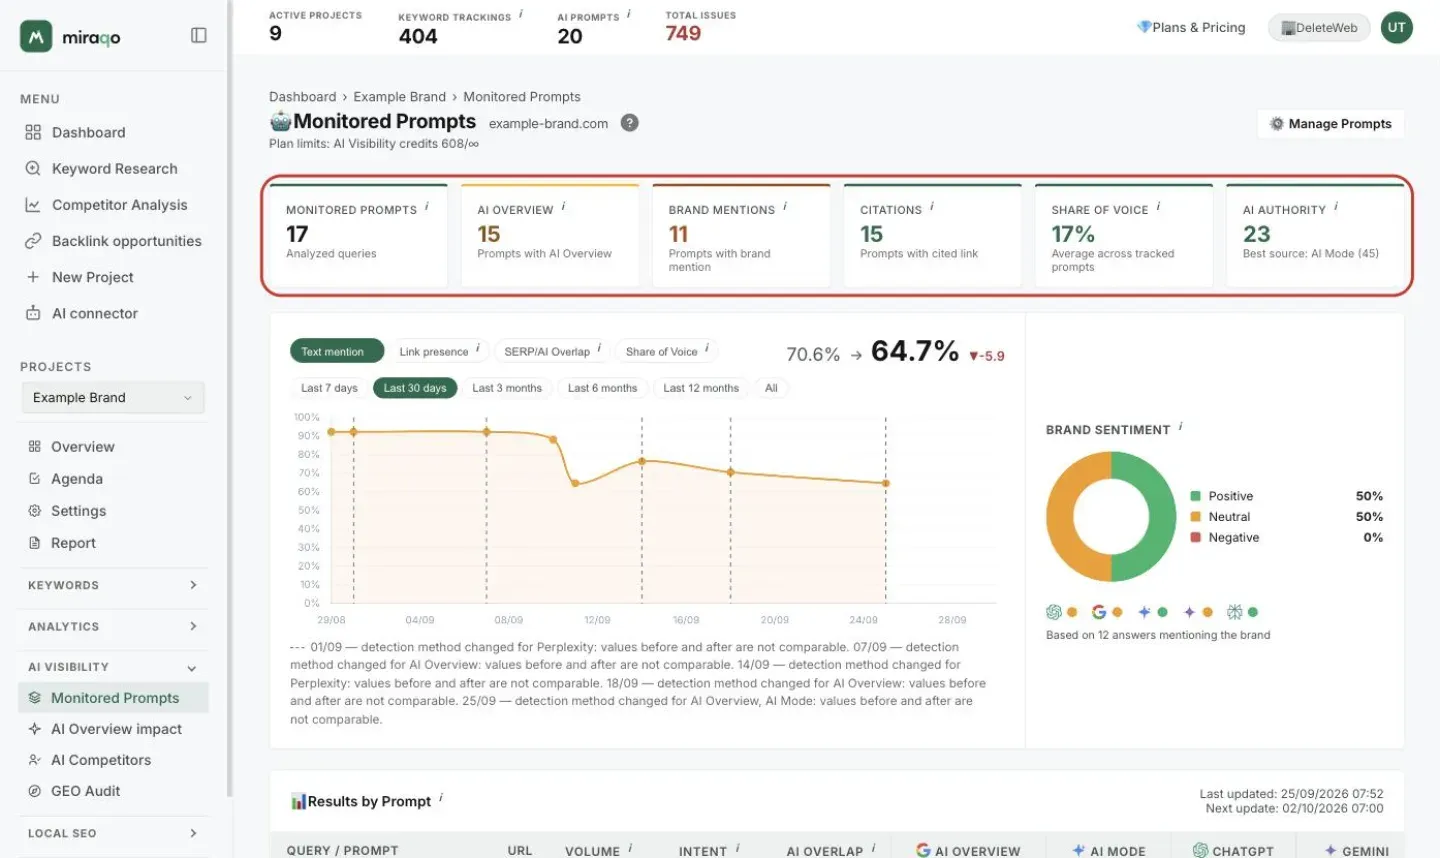Expand the Analytics section
Screen dimensions: 1440x858
(113, 626)
